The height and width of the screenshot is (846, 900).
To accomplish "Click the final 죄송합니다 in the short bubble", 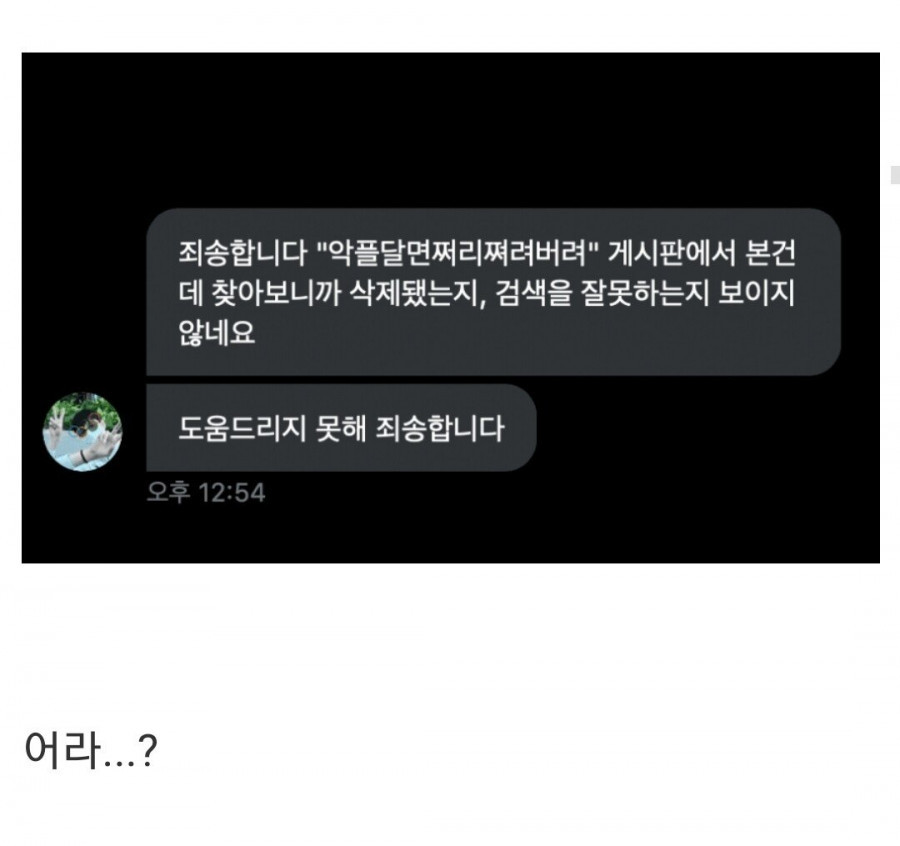I will [440, 428].
